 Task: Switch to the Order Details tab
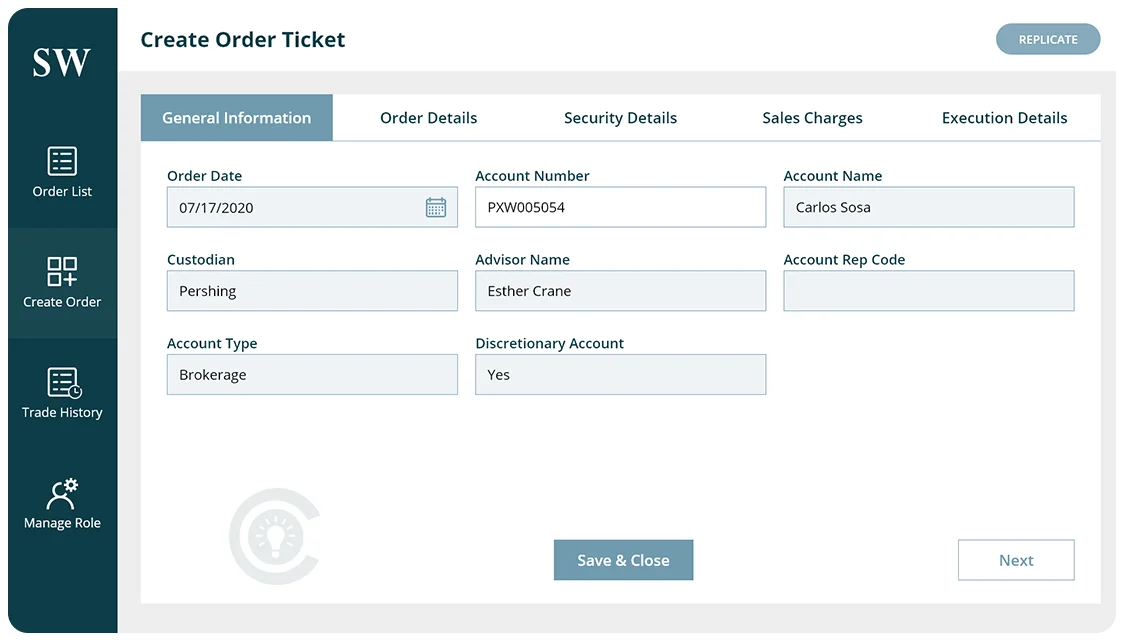click(x=428, y=117)
